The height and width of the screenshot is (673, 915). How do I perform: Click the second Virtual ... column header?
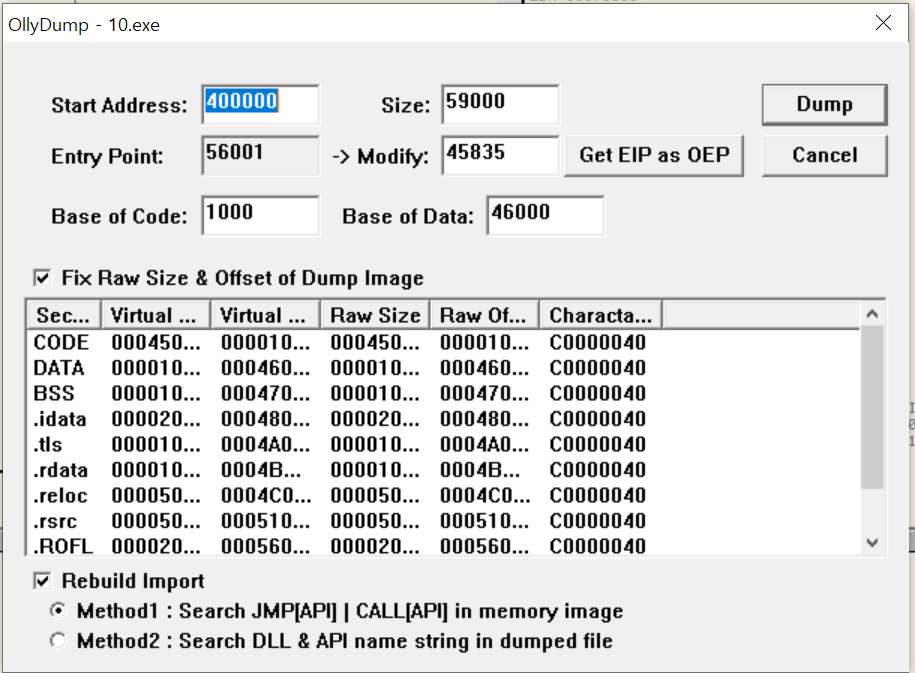(x=265, y=315)
